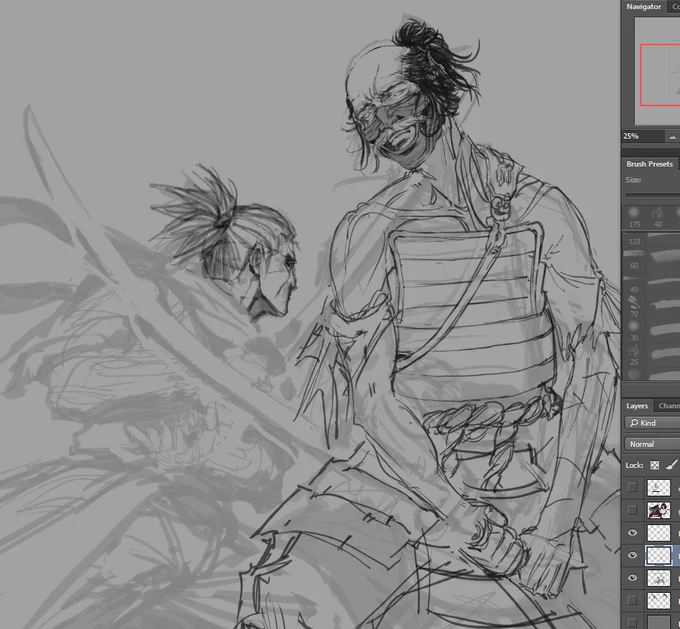Click the red view box in Navigator preview
Image resolution: width=680 pixels, height=629 pixels.
(660, 75)
